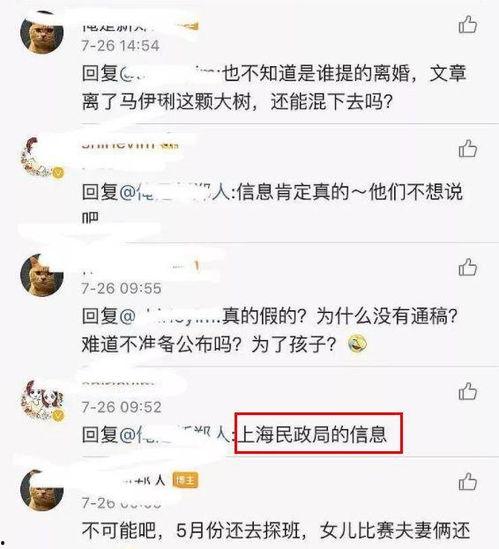
Task: Click the highlighted text 上海民政局的信息
Action: tap(313, 434)
